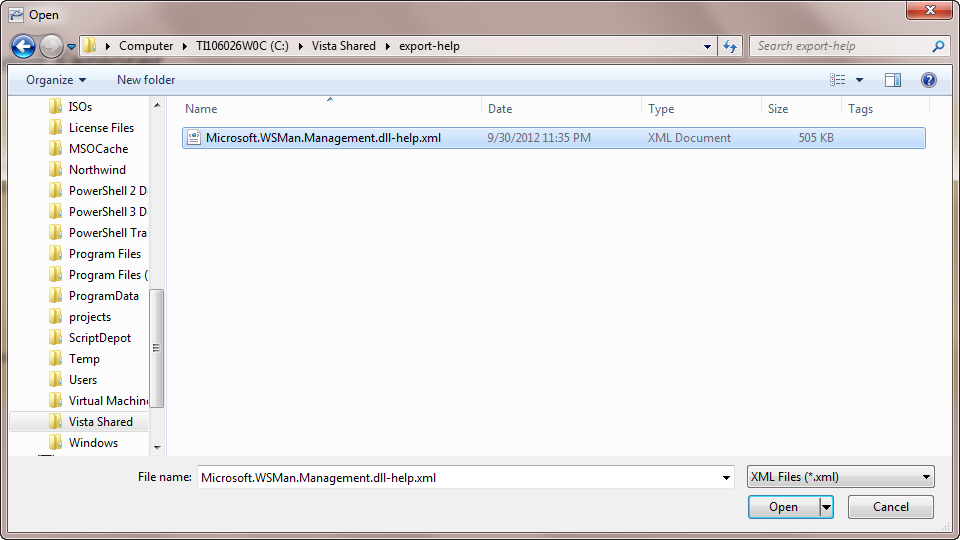Open the view options dropdown arrow
This screenshot has width=960, height=540.
point(860,80)
